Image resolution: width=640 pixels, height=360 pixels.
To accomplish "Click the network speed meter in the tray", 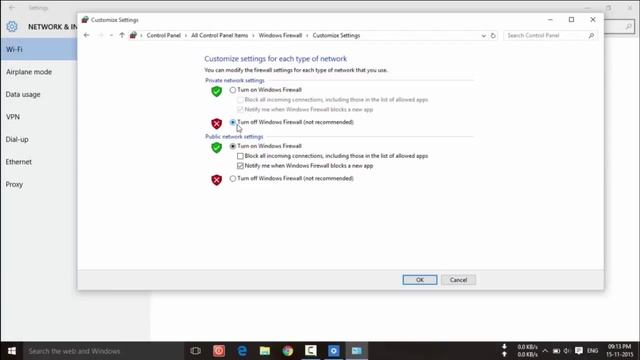I will click(x=521, y=351).
